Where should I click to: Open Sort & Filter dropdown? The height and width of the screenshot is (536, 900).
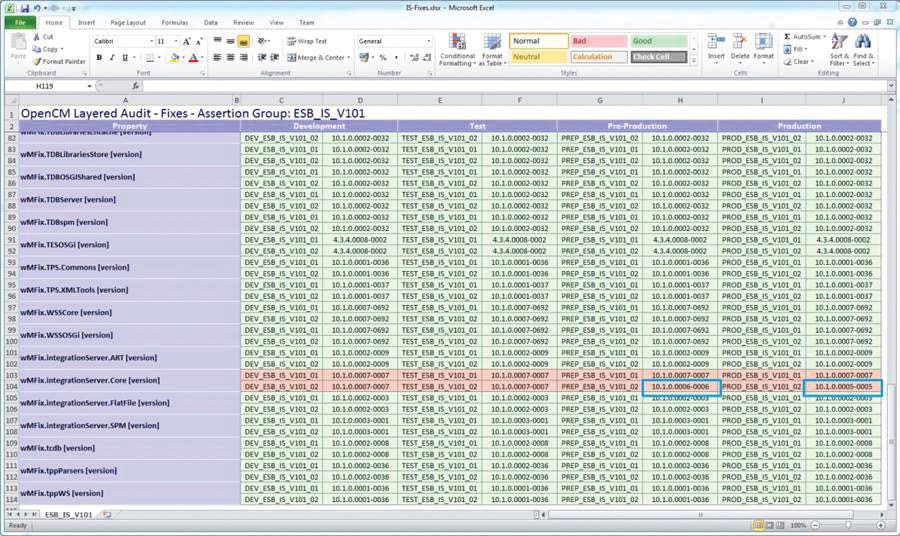point(838,50)
